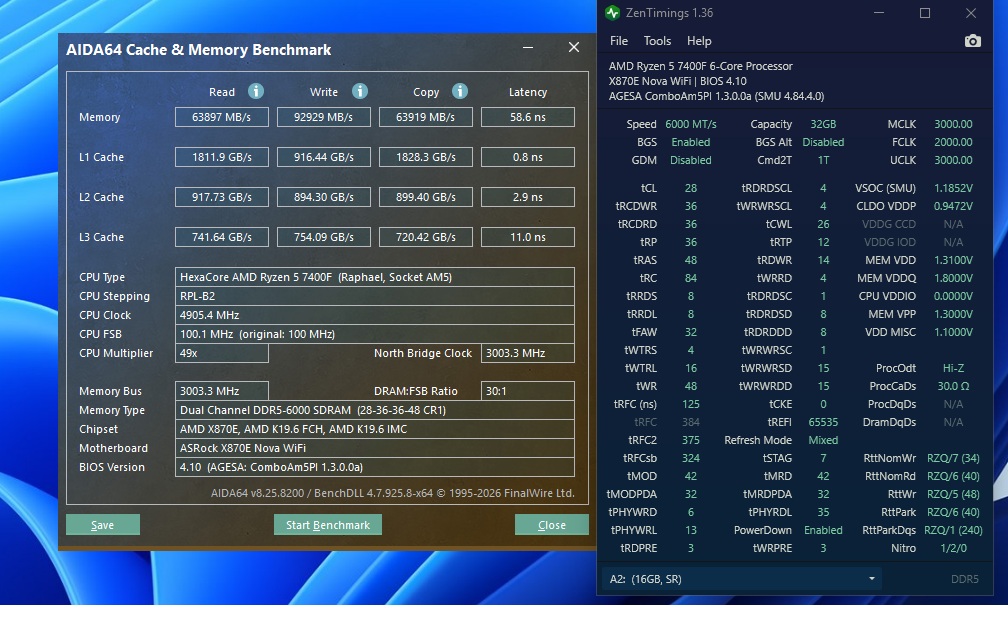Image resolution: width=1008 pixels, height=619 pixels.
Task: Click the L2 Cache Read value 917.73 GB/s
Action: pyautogui.click(x=222, y=197)
